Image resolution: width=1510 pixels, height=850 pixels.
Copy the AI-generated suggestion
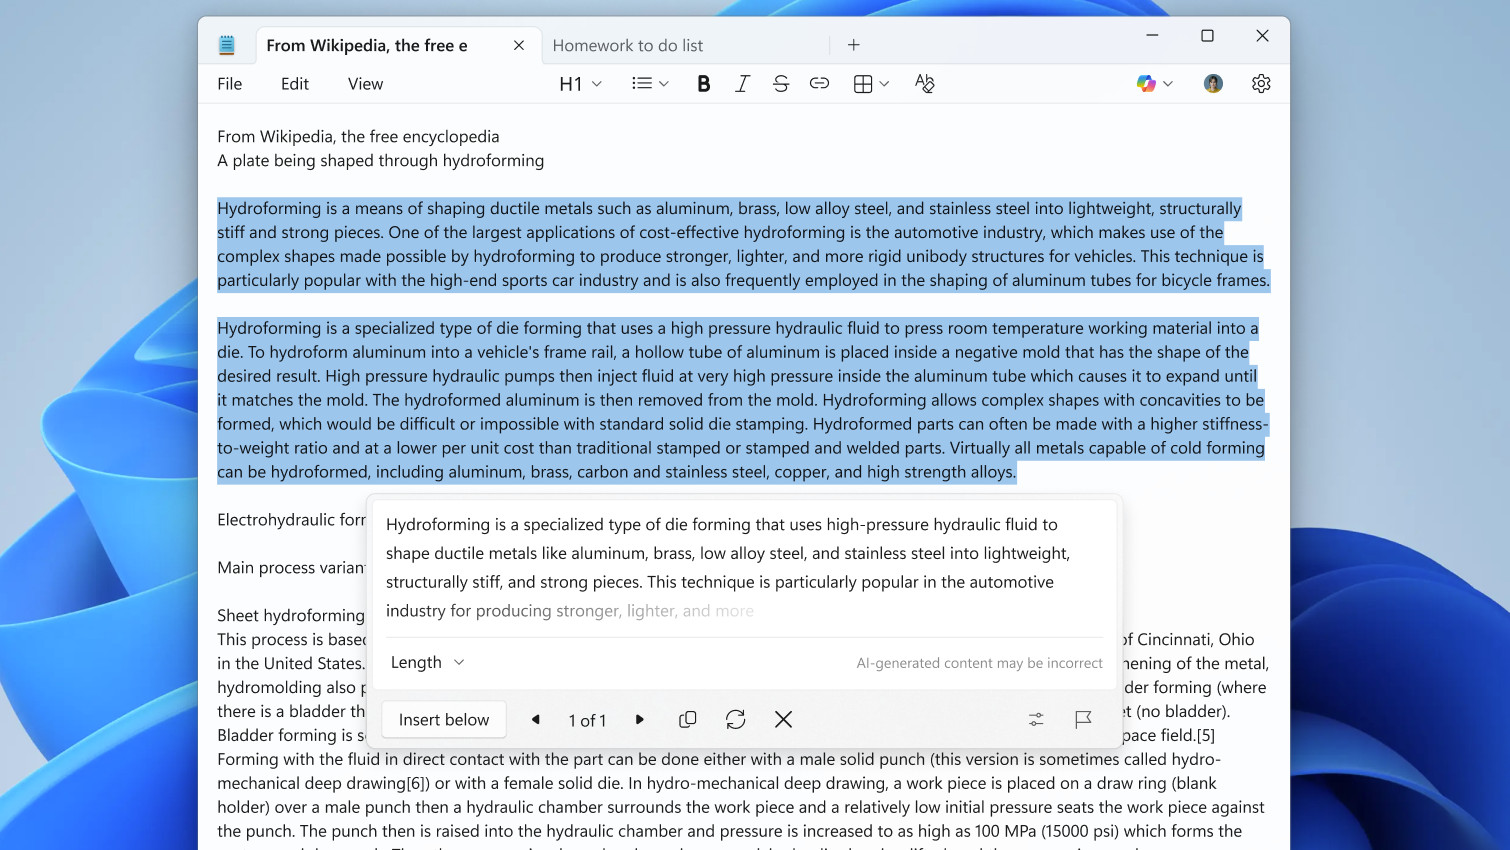[687, 719]
